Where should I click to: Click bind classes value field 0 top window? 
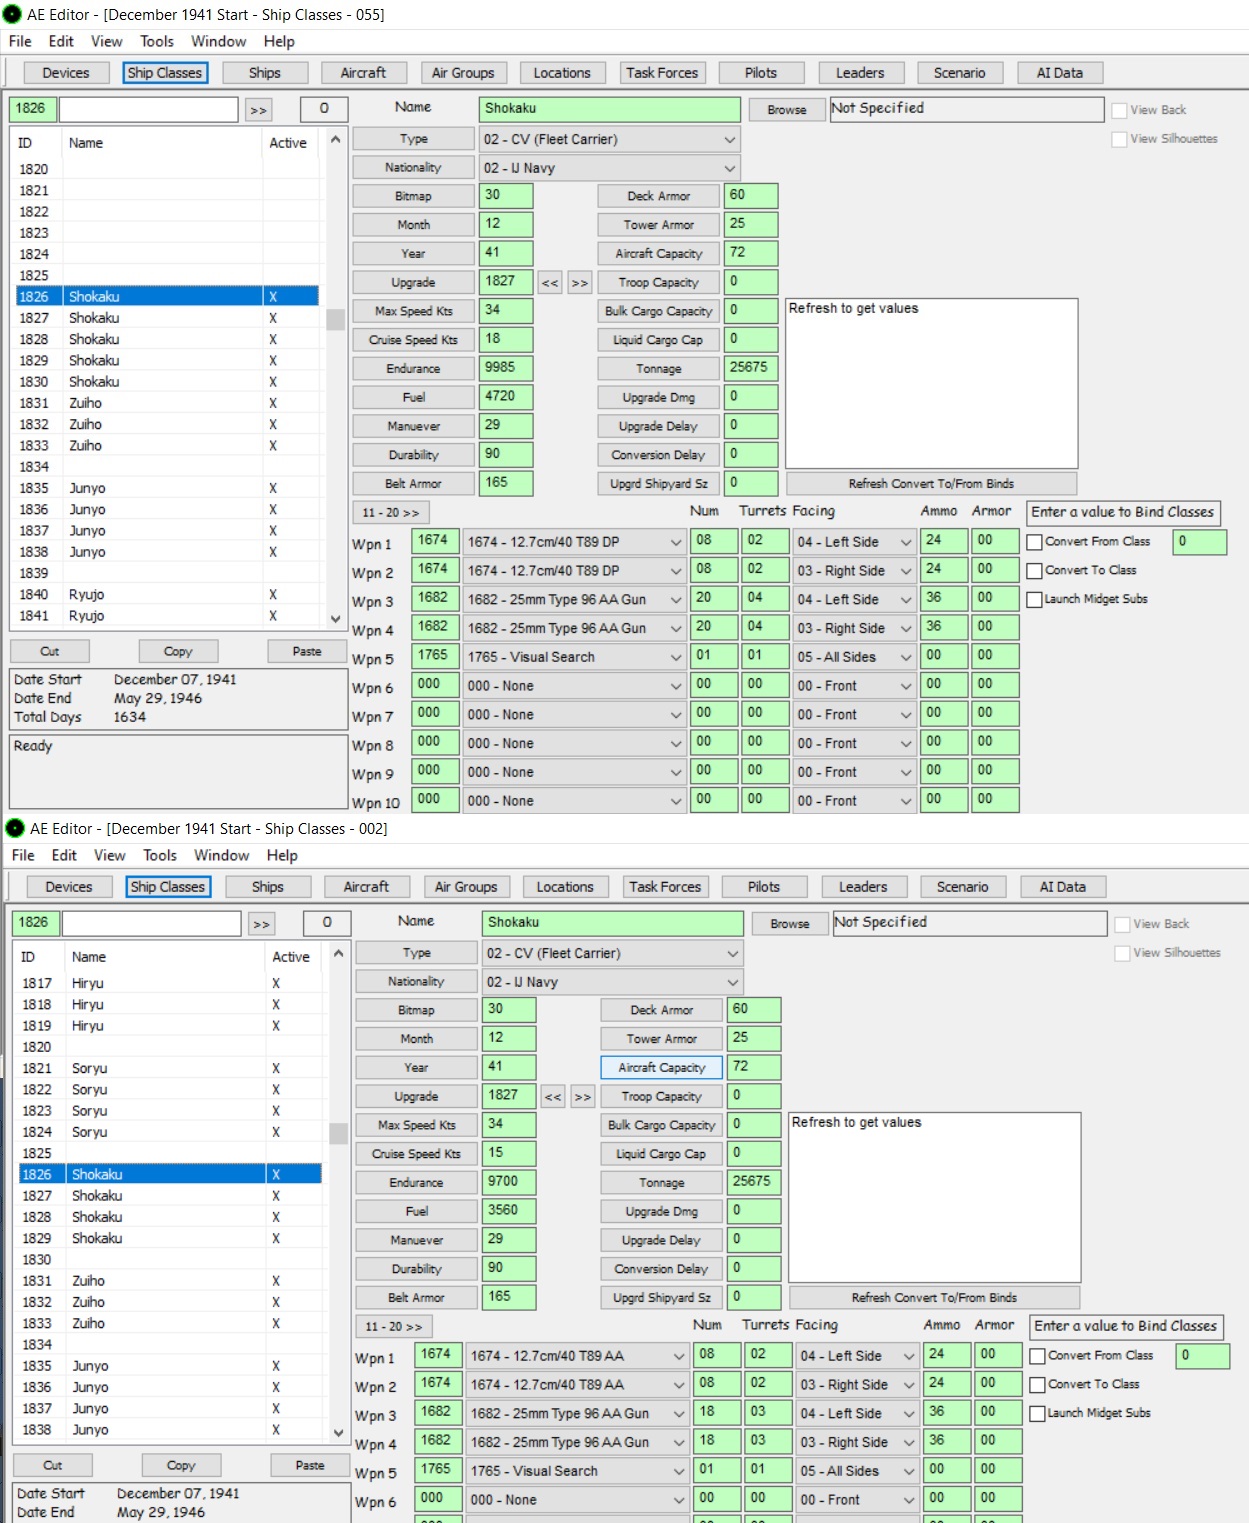coord(1200,542)
